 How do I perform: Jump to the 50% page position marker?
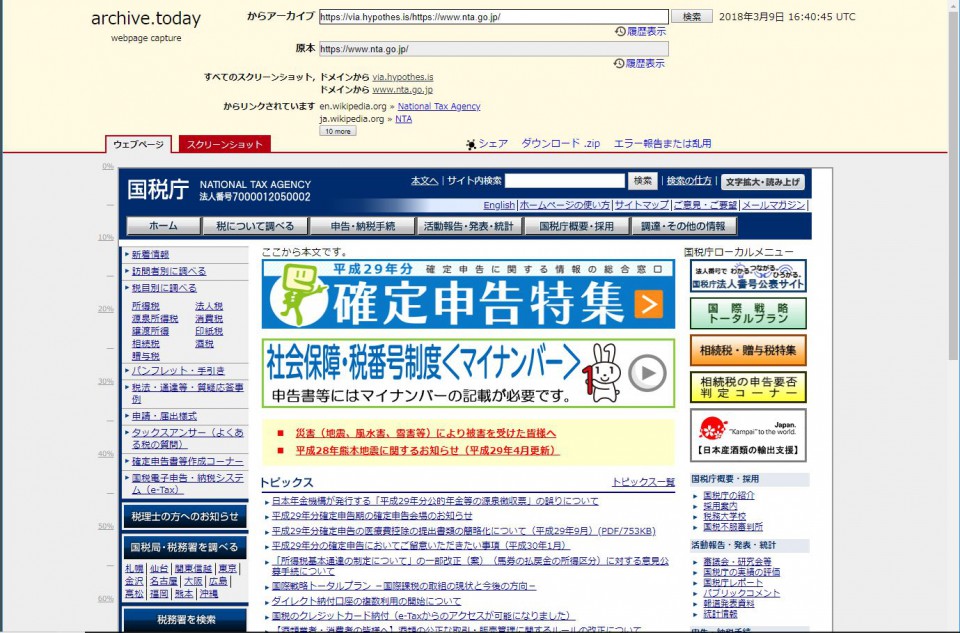coord(105,526)
